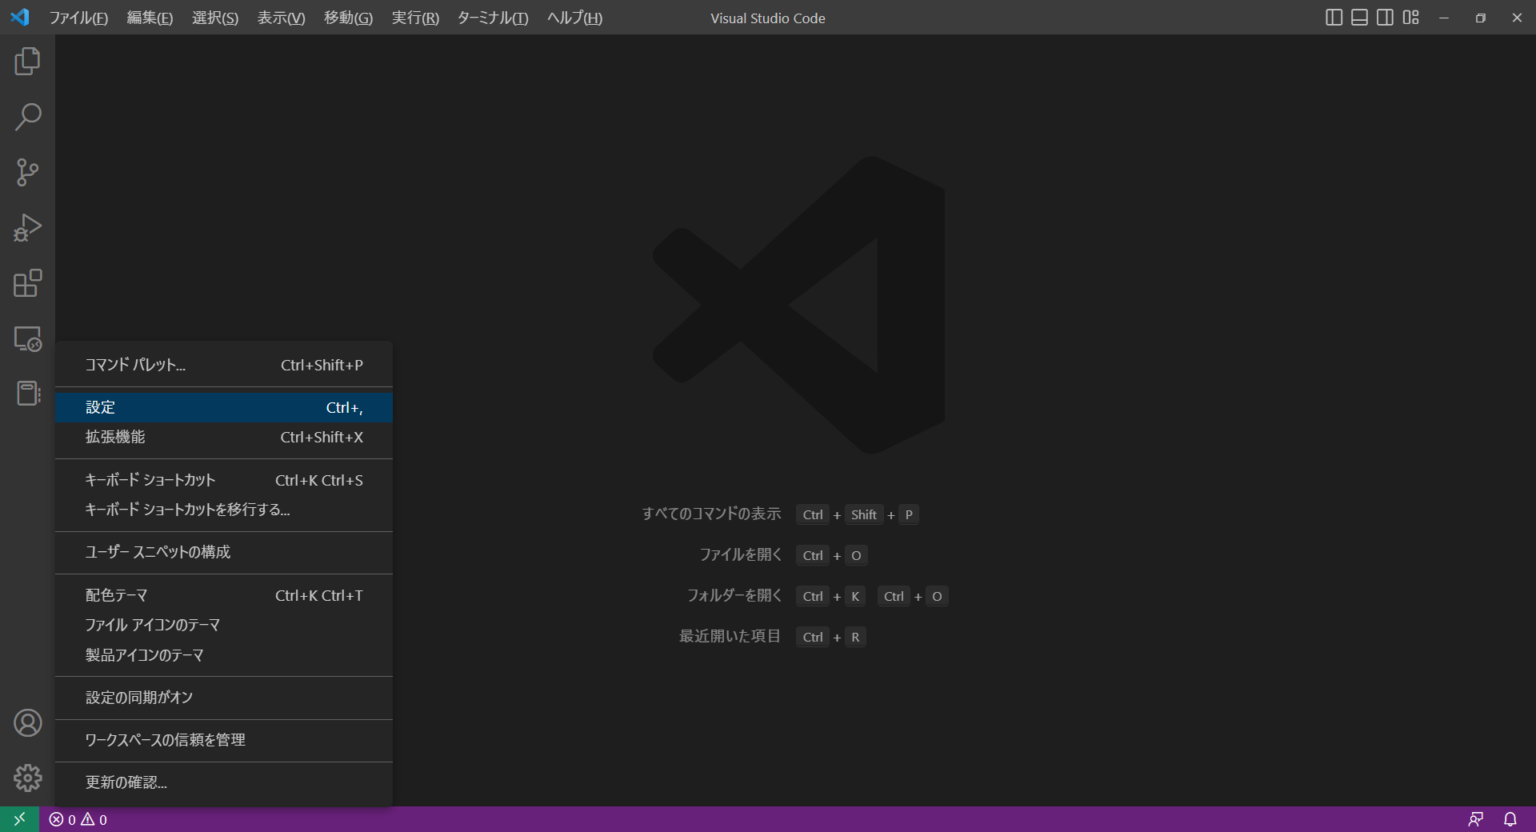Viewport: 1536px width, 832px height.
Task: Open the Run and Debug view
Action: pos(26,227)
